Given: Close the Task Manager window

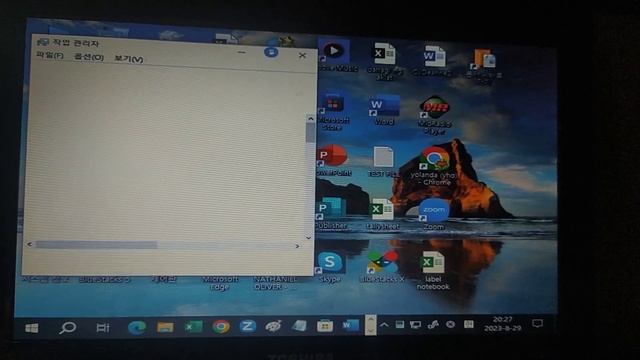Looking at the screenshot, I should [x=302, y=55].
